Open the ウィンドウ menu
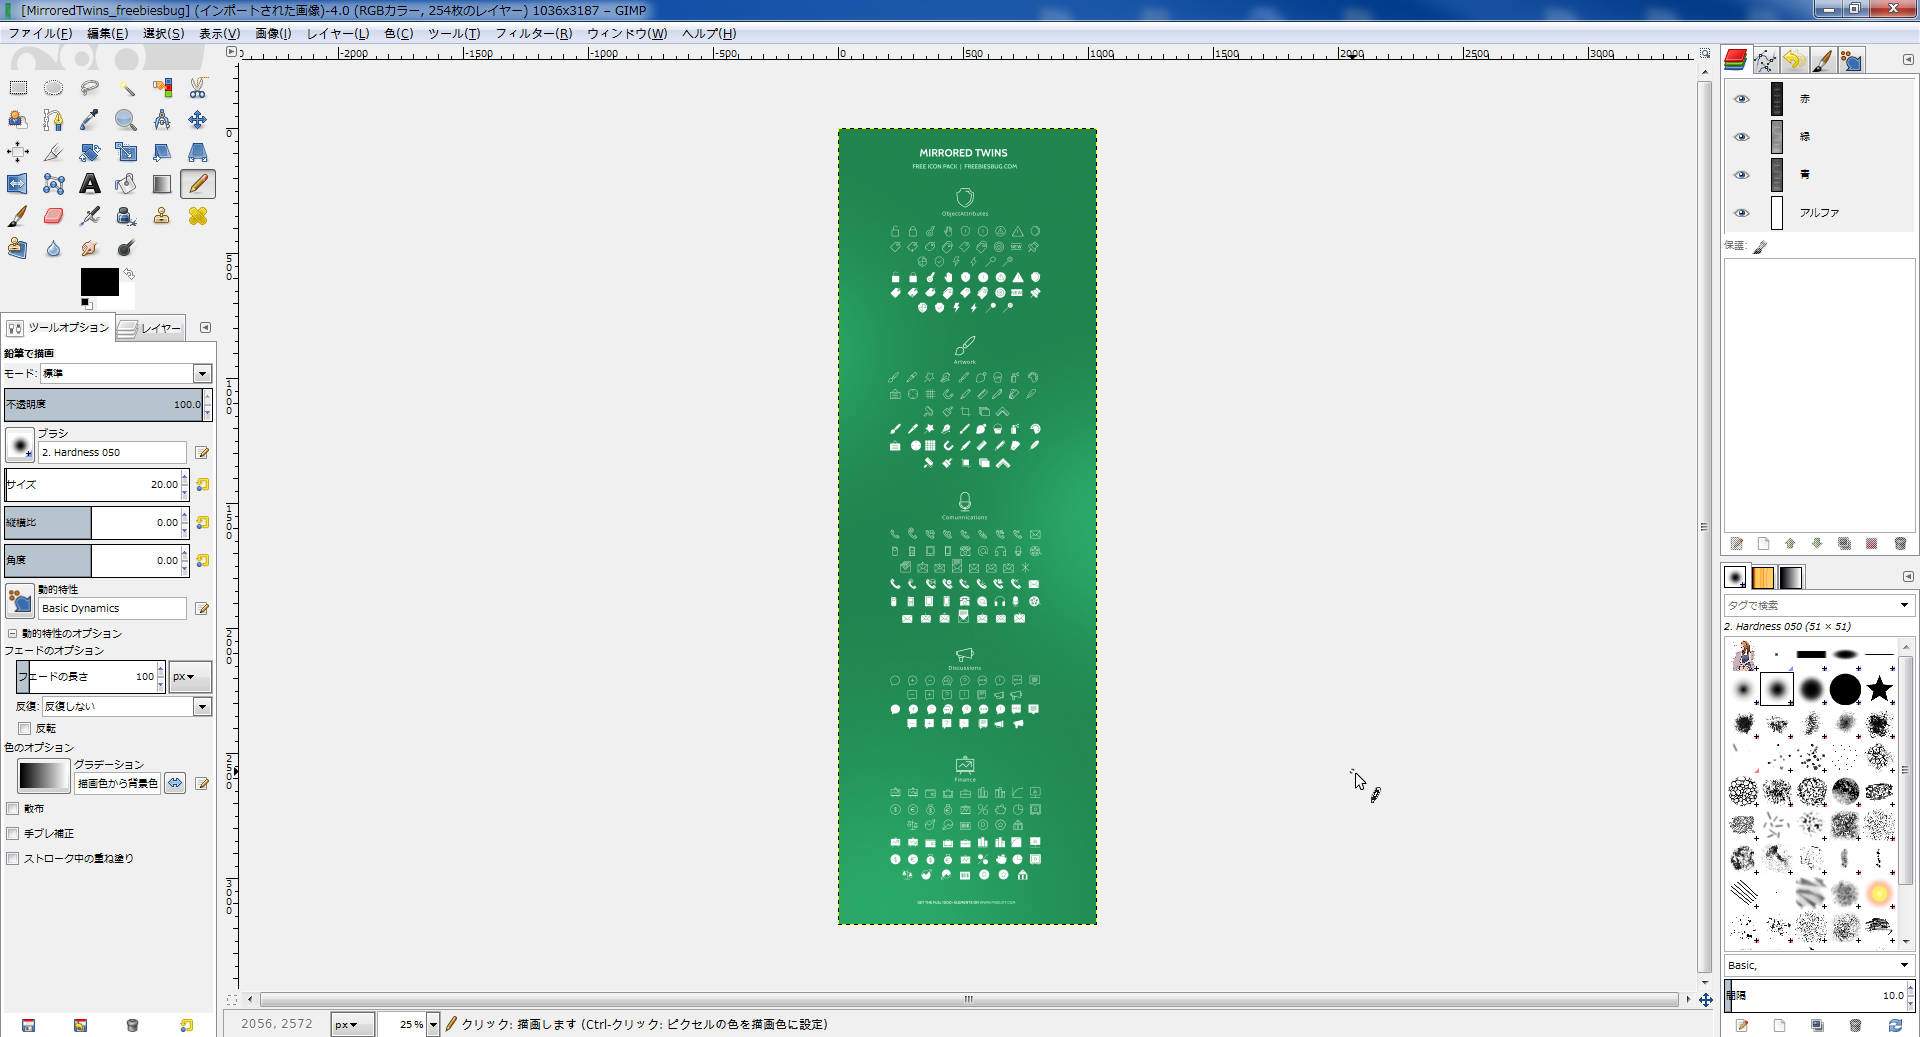The width and height of the screenshot is (1920, 1037). point(627,33)
